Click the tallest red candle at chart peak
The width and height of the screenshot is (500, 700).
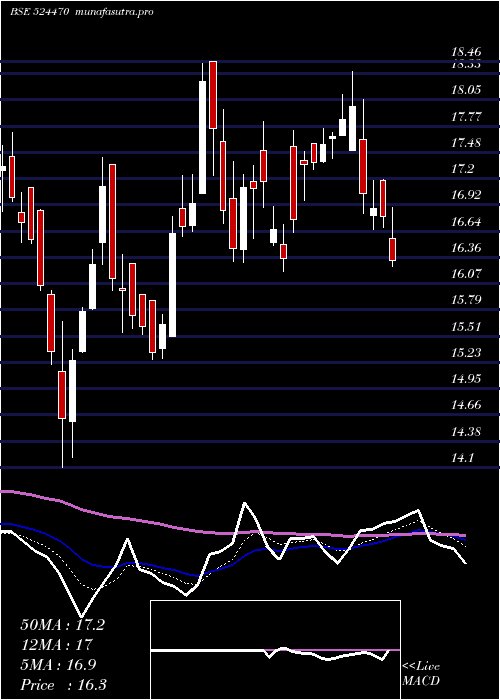[213, 95]
